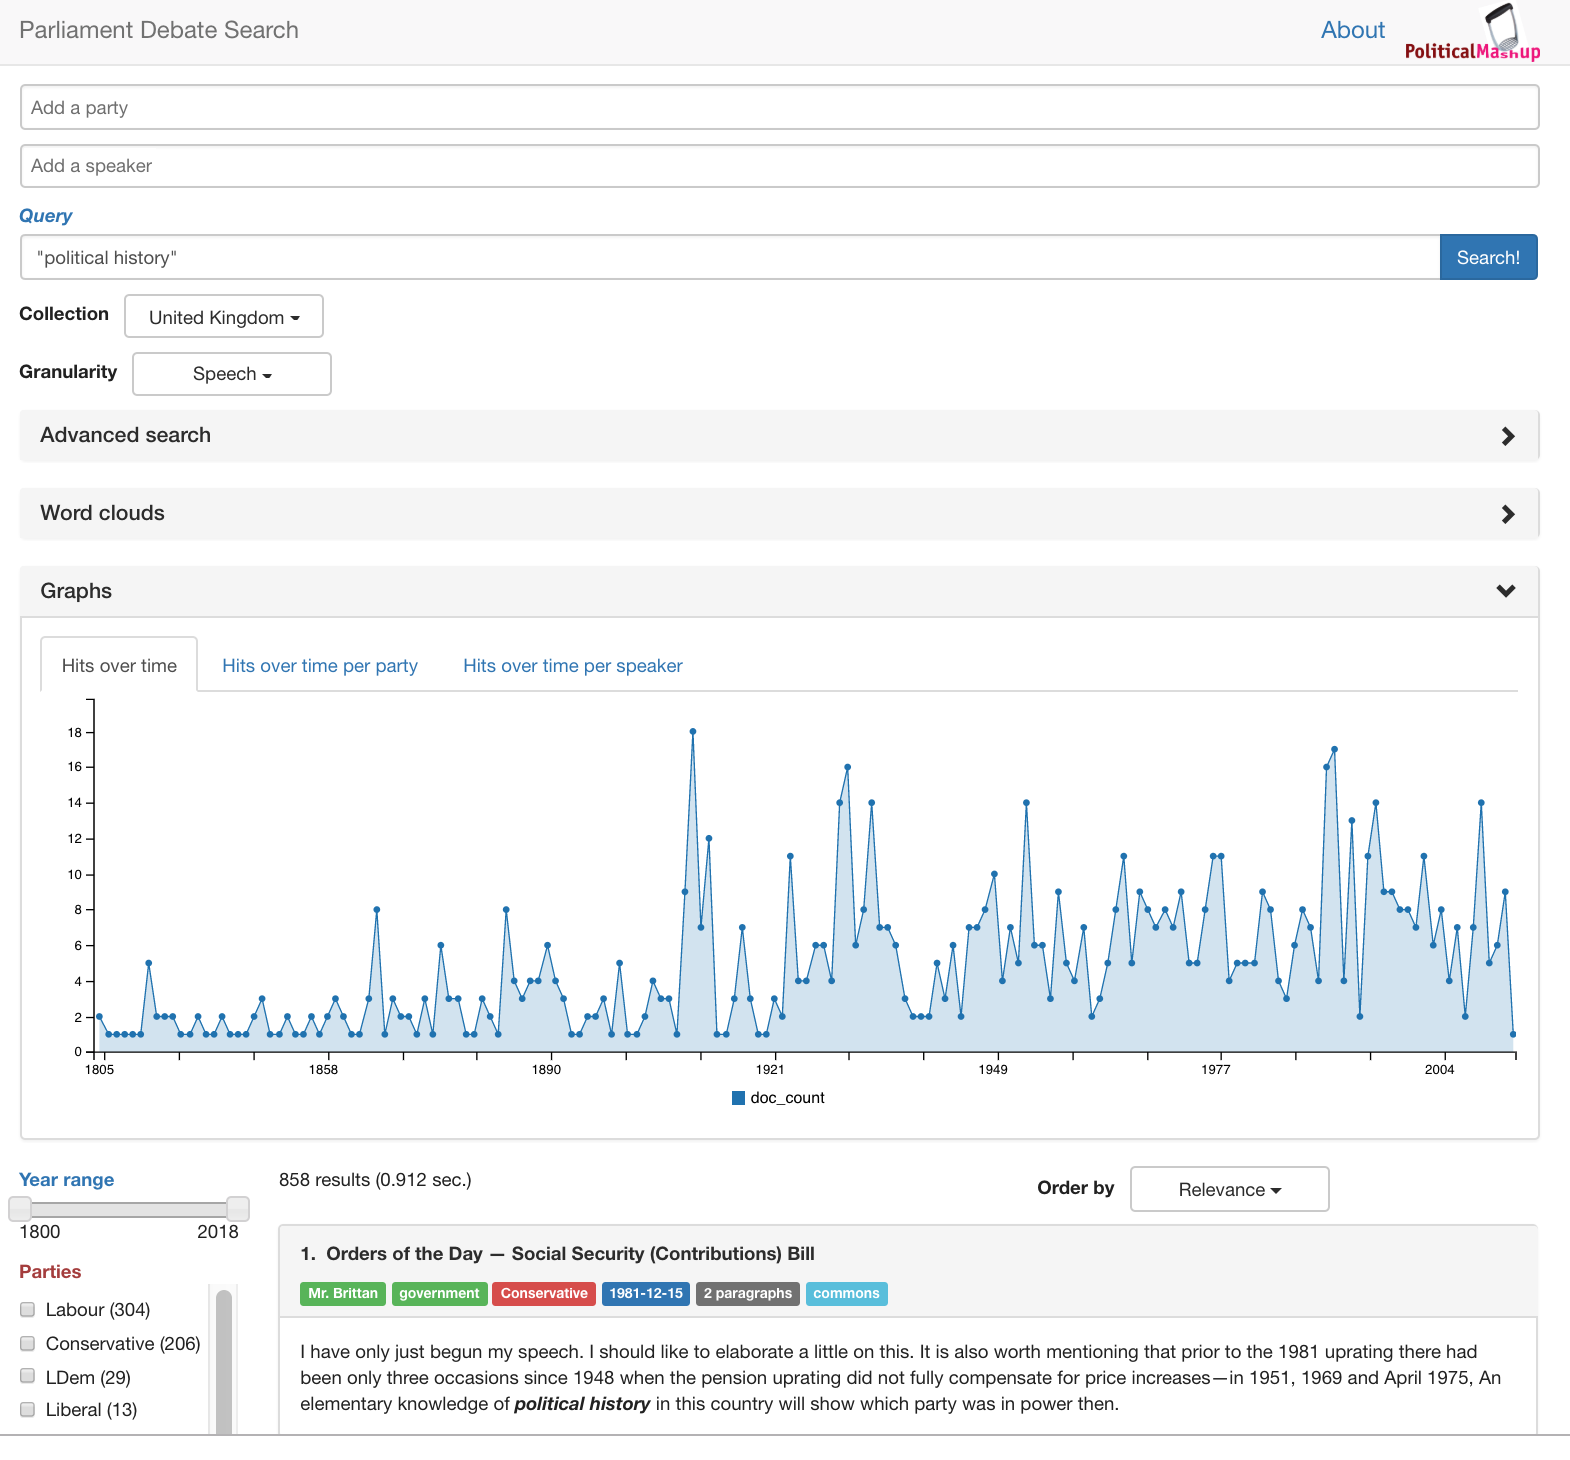This screenshot has height=1460, width=1570.
Task: Focus the Add a speaker input field
Action: click(779, 166)
